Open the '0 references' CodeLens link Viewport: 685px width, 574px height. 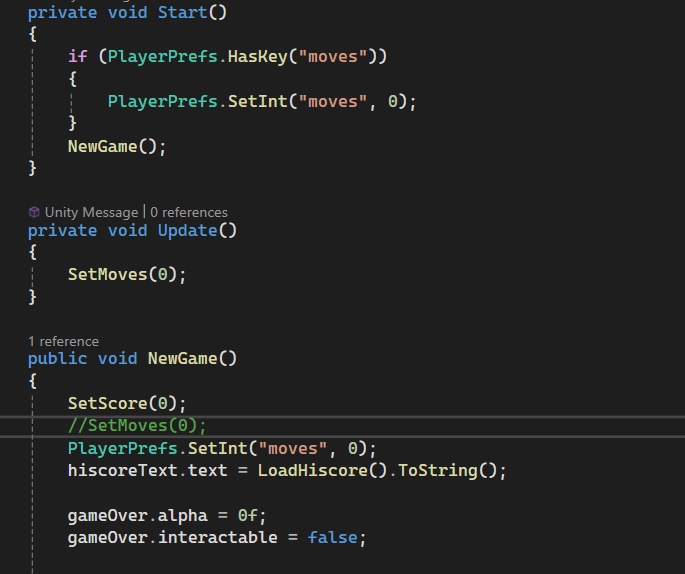pyautogui.click(x=189, y=212)
